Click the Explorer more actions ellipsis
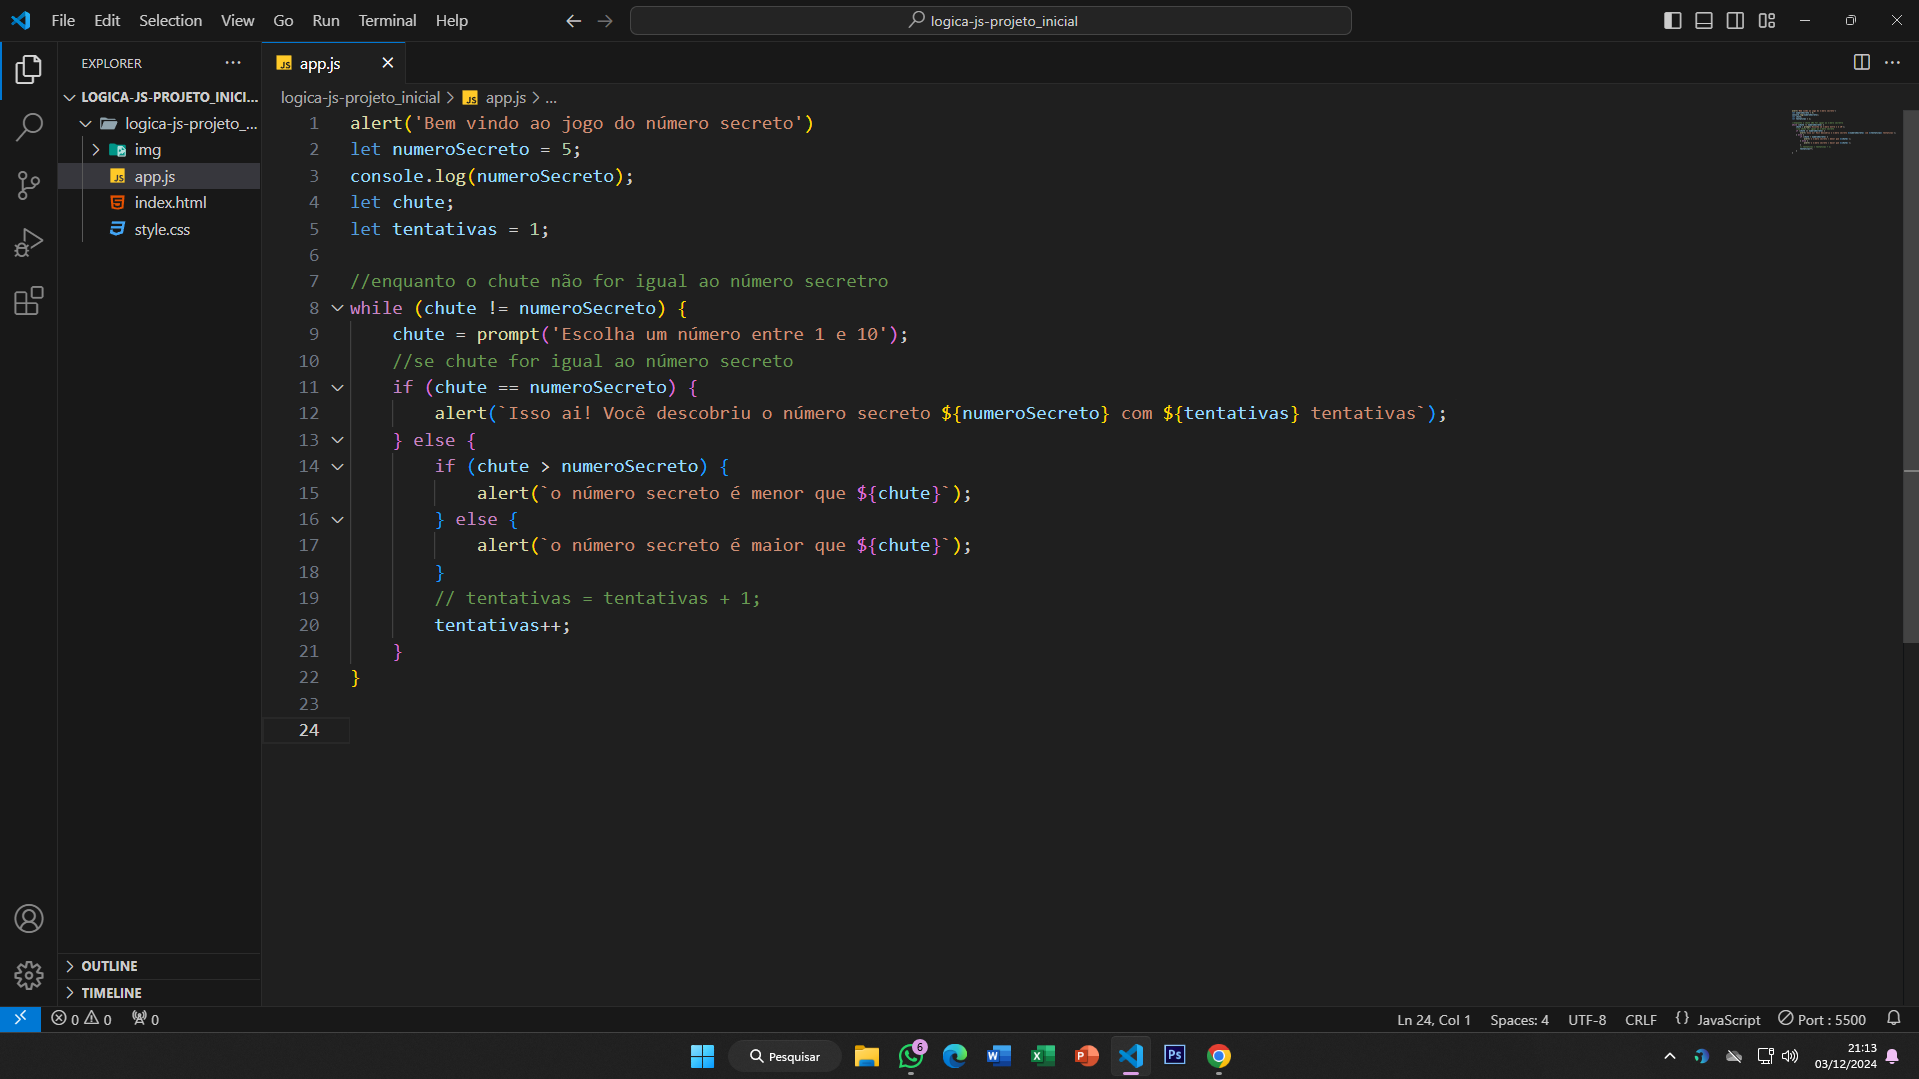Screen dimensions: 1919x1079 (233, 63)
